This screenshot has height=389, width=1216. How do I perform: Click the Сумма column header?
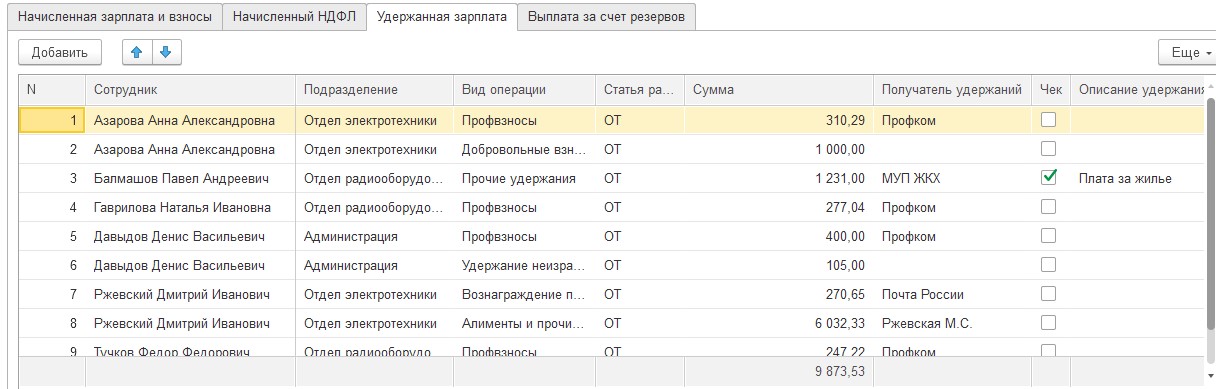point(779,89)
